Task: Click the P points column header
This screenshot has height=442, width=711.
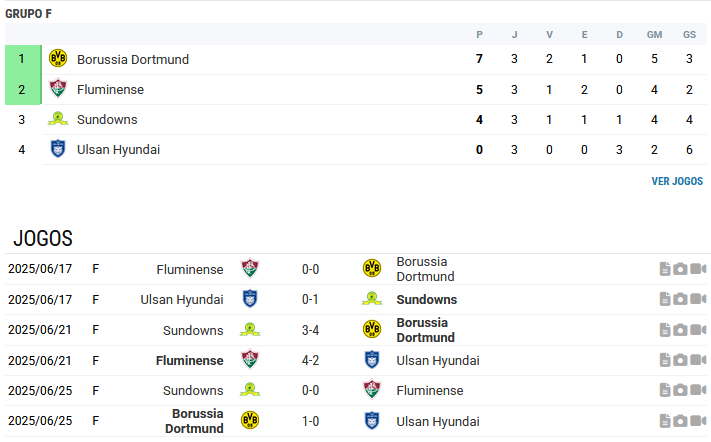Action: pos(479,34)
